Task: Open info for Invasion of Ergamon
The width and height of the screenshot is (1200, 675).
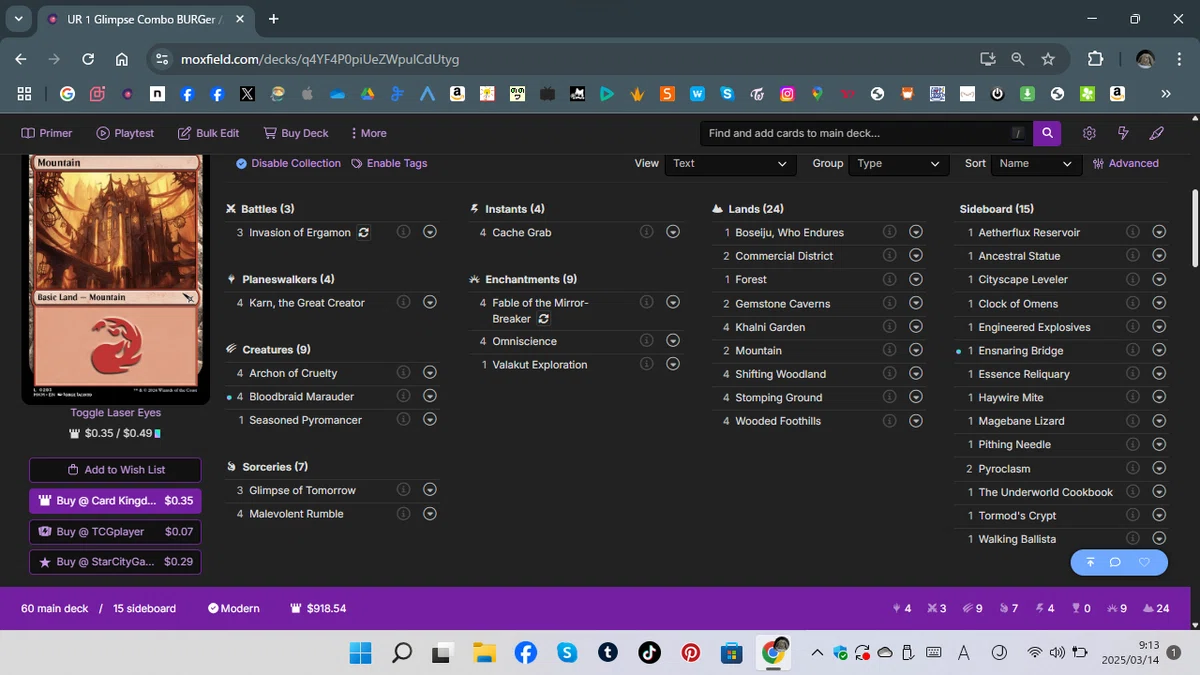Action: pyautogui.click(x=403, y=232)
